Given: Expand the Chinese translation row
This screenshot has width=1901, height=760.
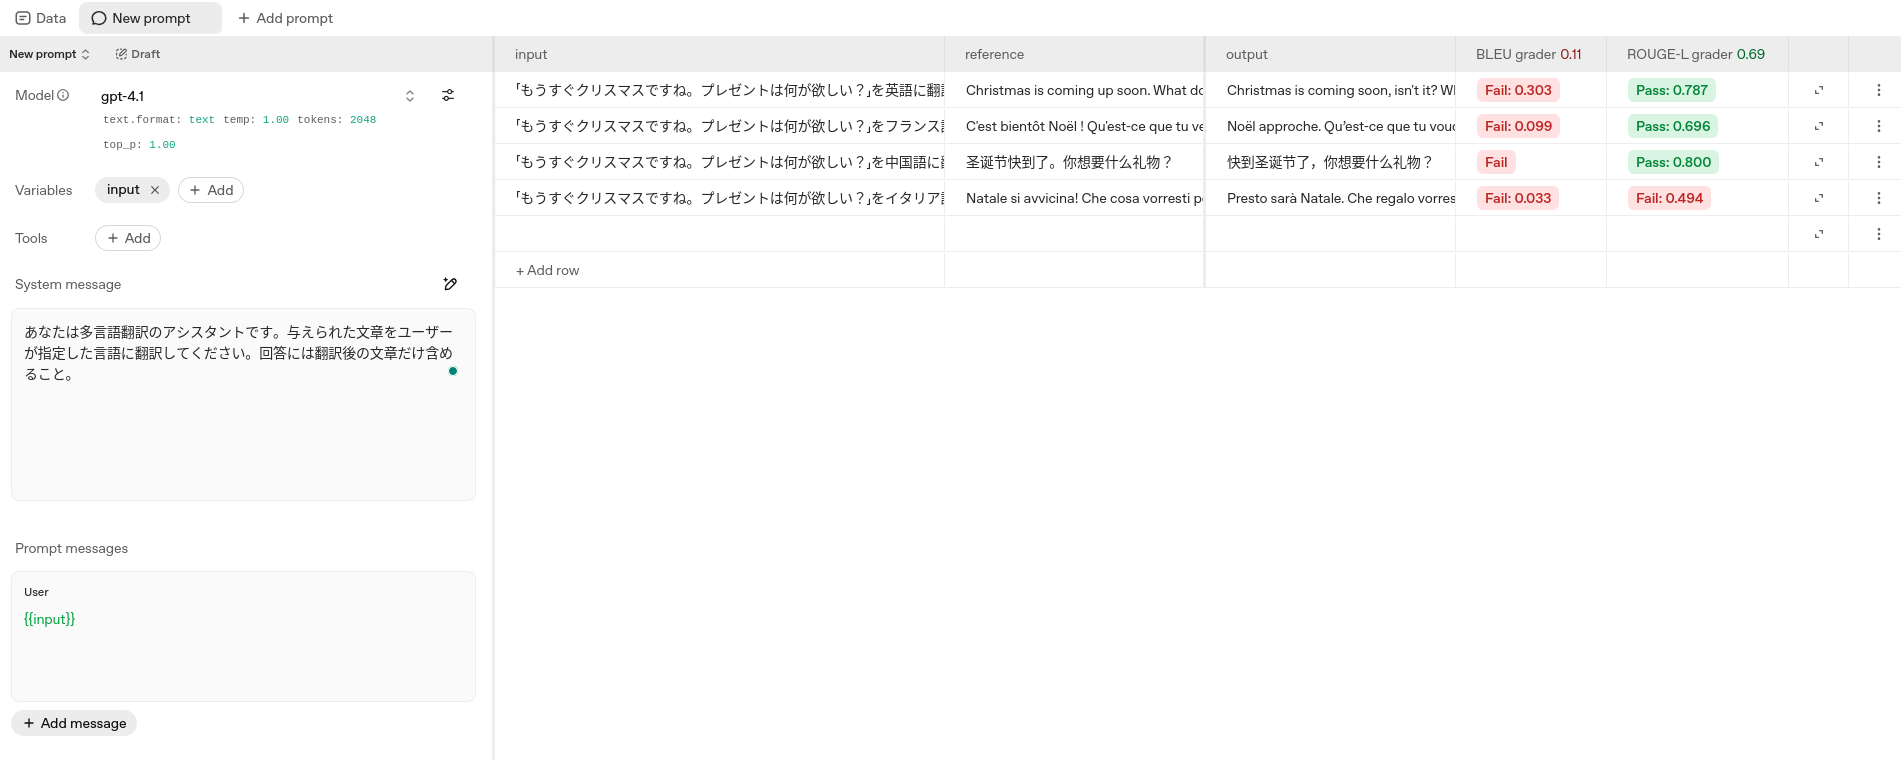Looking at the screenshot, I should click(x=1819, y=162).
